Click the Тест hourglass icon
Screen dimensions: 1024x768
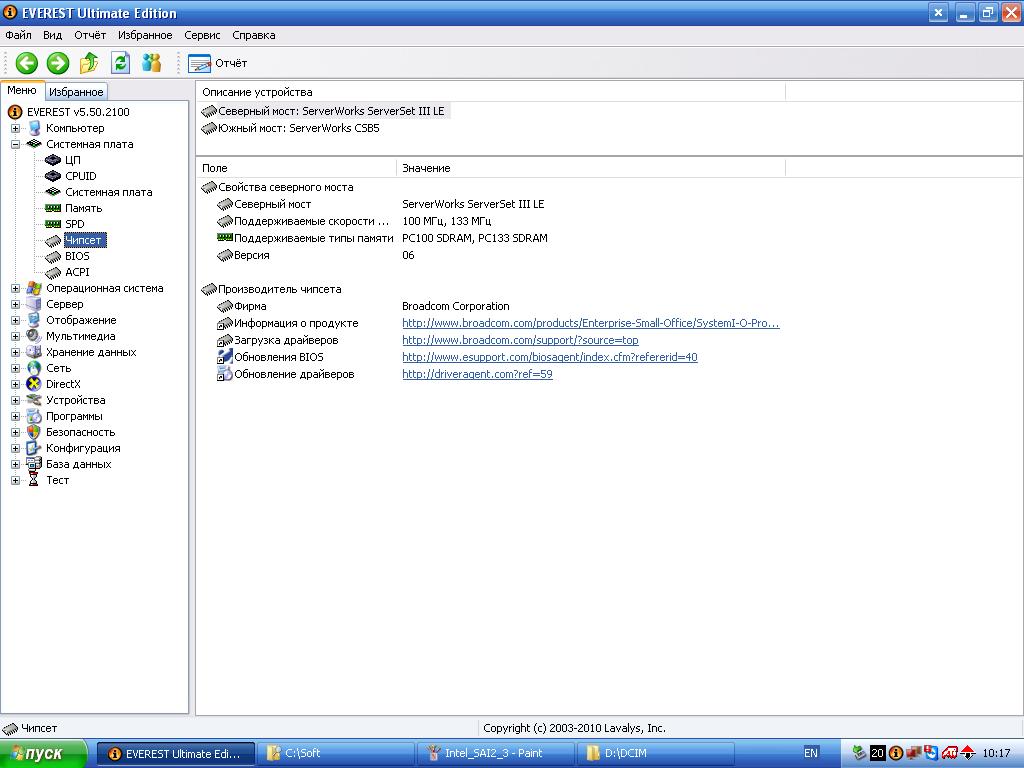pyautogui.click(x=34, y=480)
